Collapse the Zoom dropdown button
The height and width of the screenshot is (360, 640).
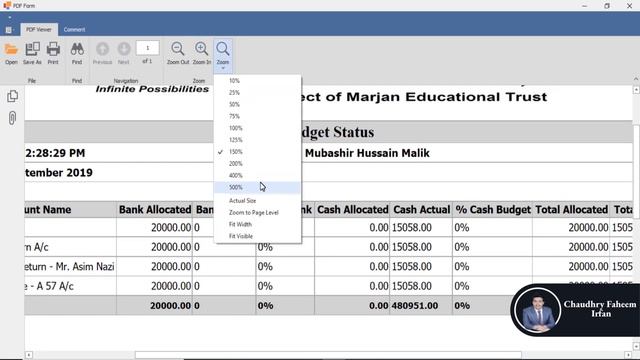223,56
